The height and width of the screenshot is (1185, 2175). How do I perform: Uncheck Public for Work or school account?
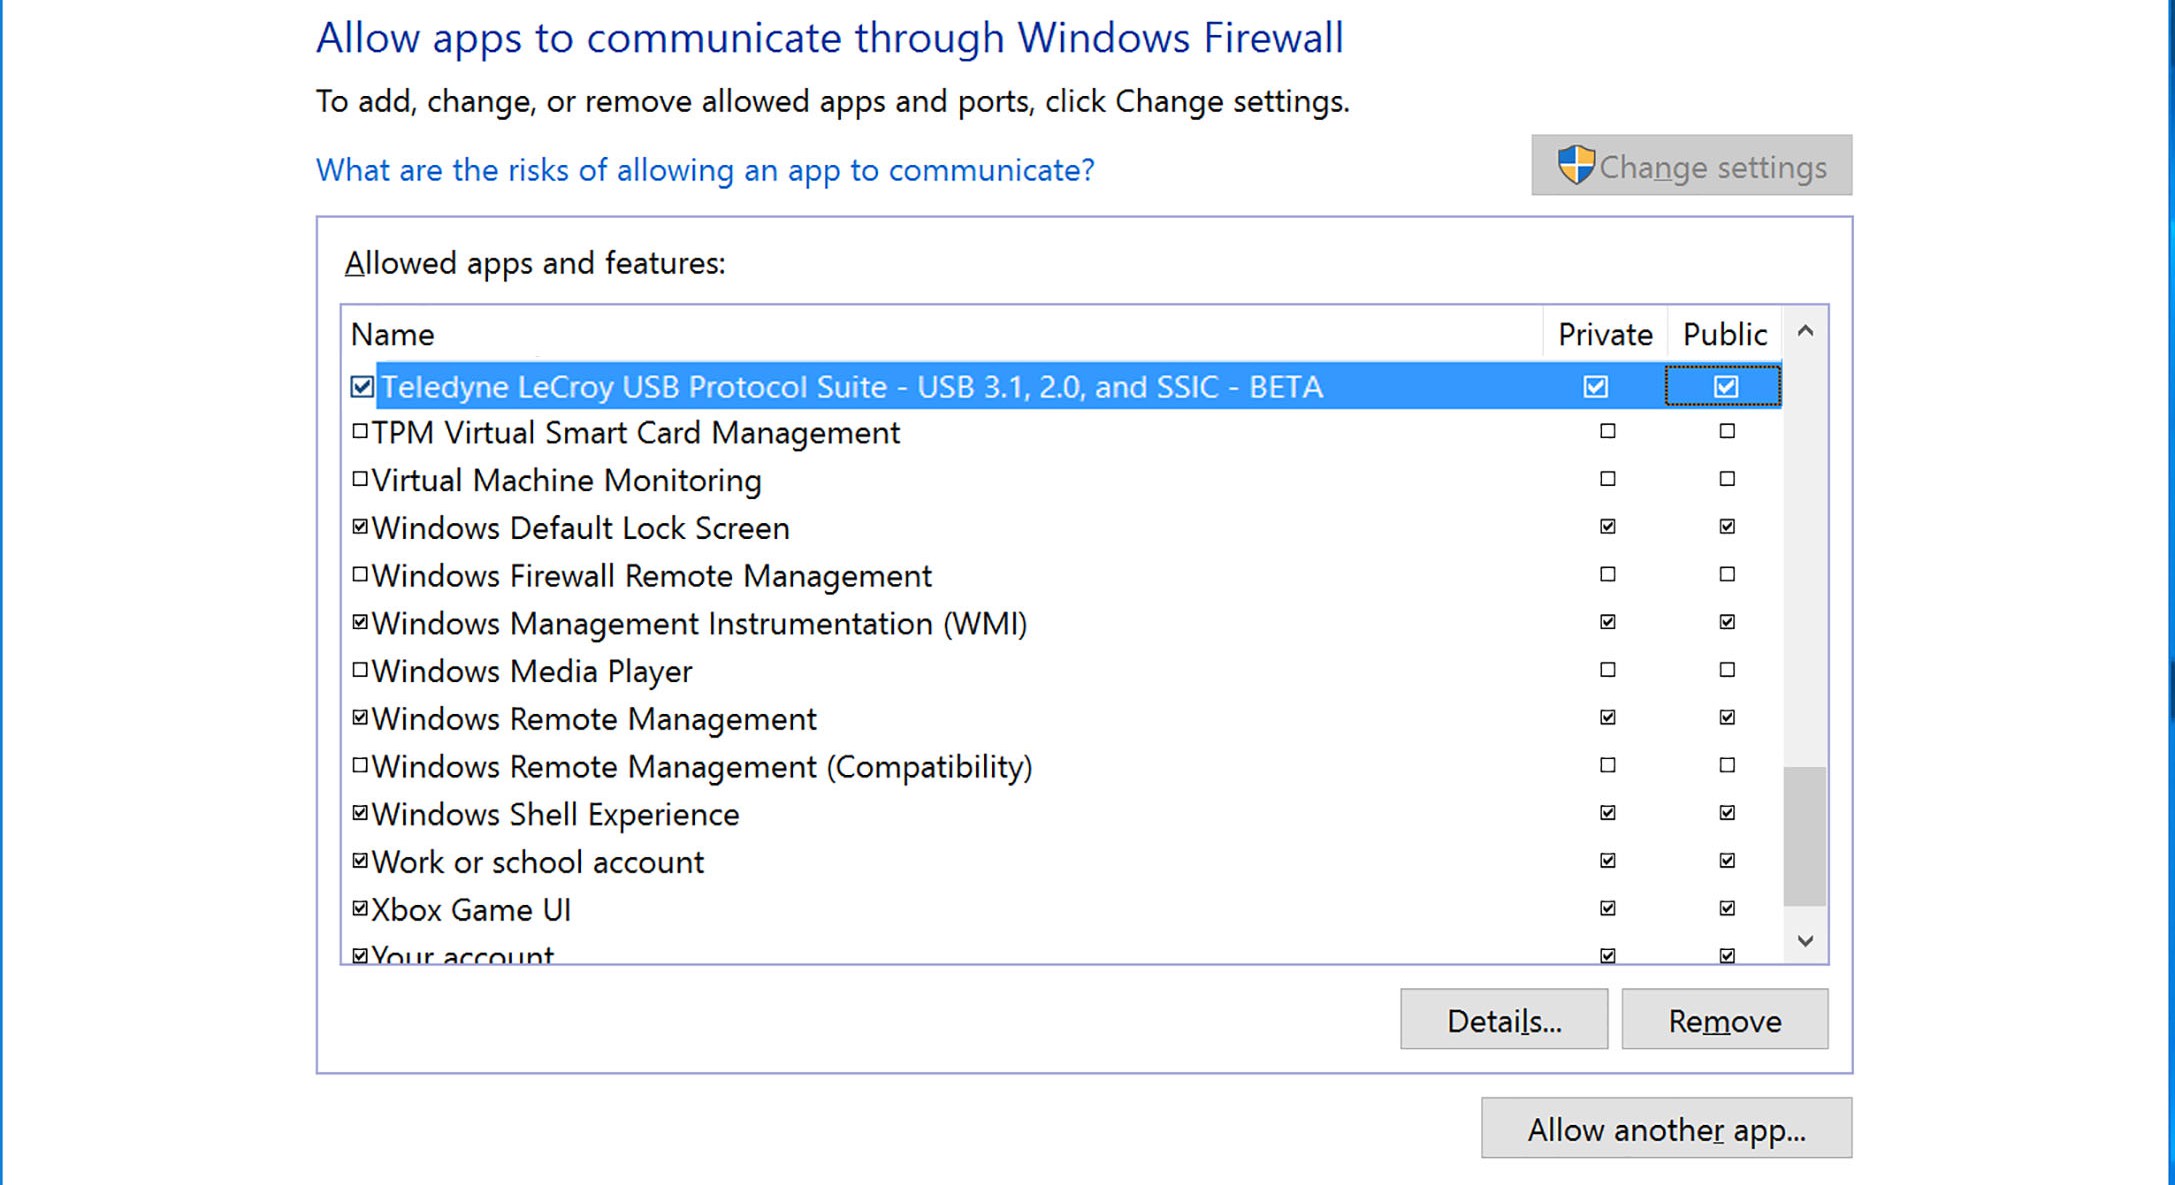(x=1727, y=860)
